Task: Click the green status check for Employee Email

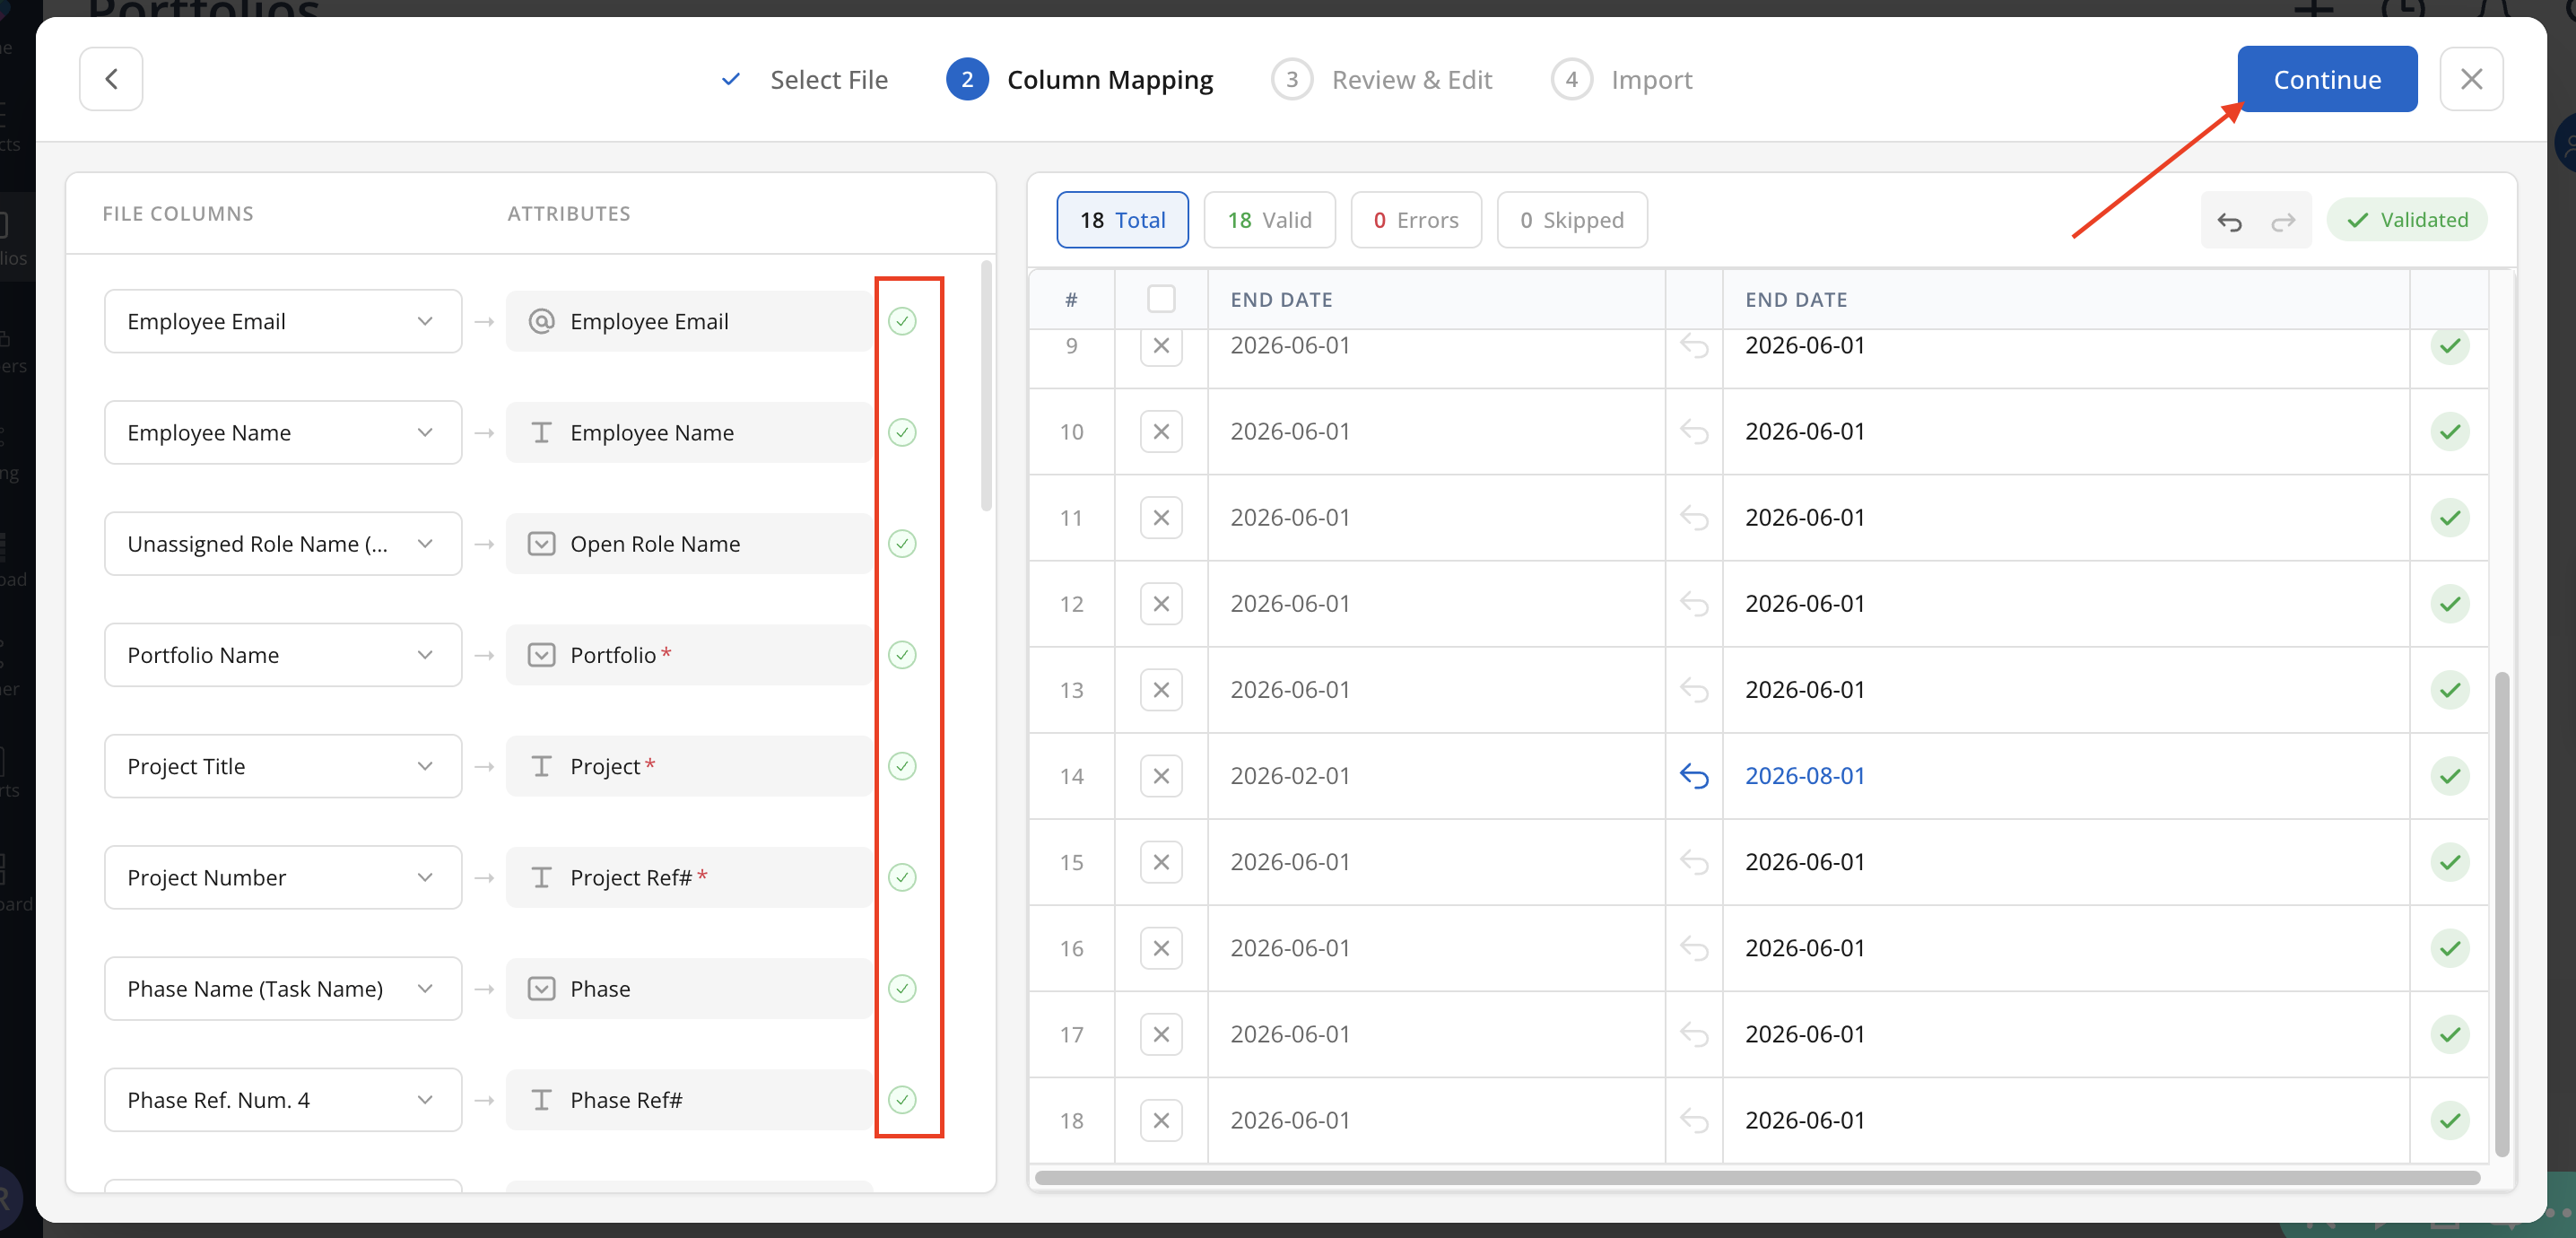Action: point(902,321)
